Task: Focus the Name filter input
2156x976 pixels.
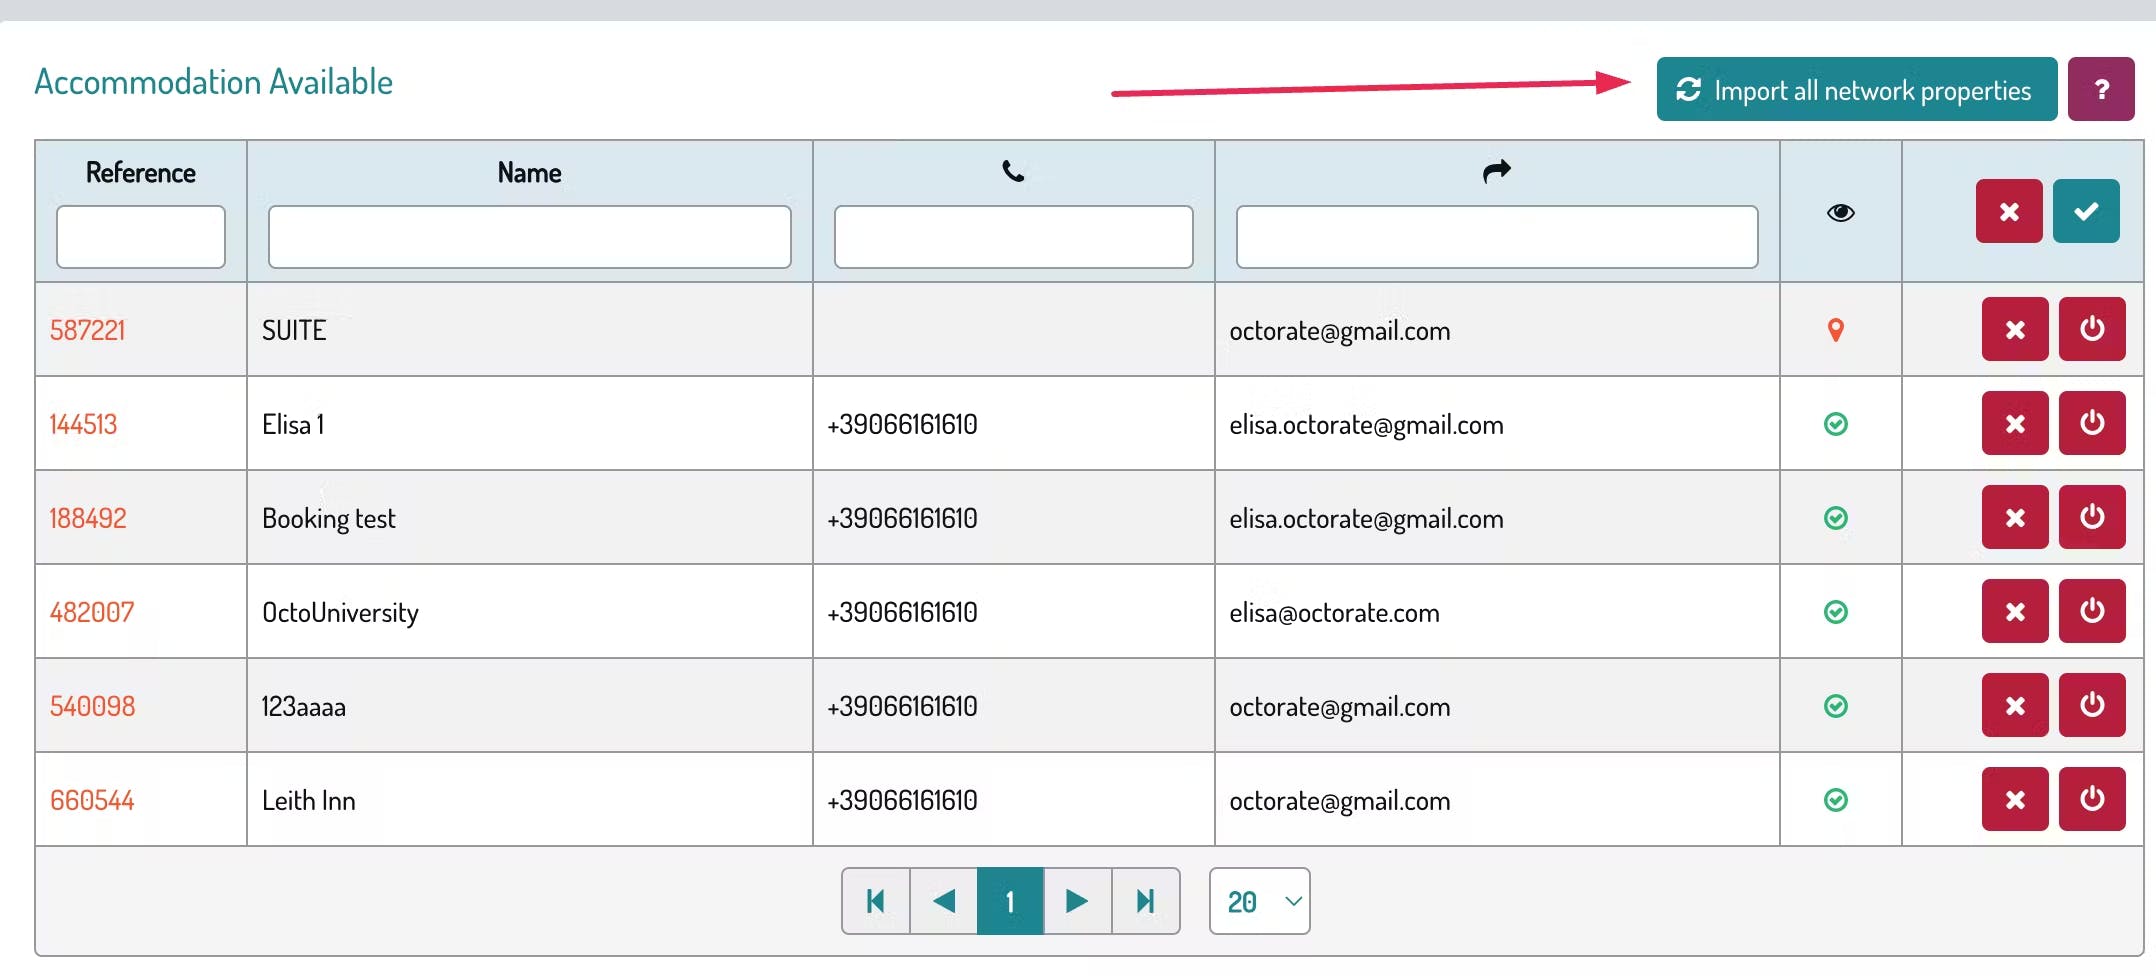Action: (x=530, y=237)
